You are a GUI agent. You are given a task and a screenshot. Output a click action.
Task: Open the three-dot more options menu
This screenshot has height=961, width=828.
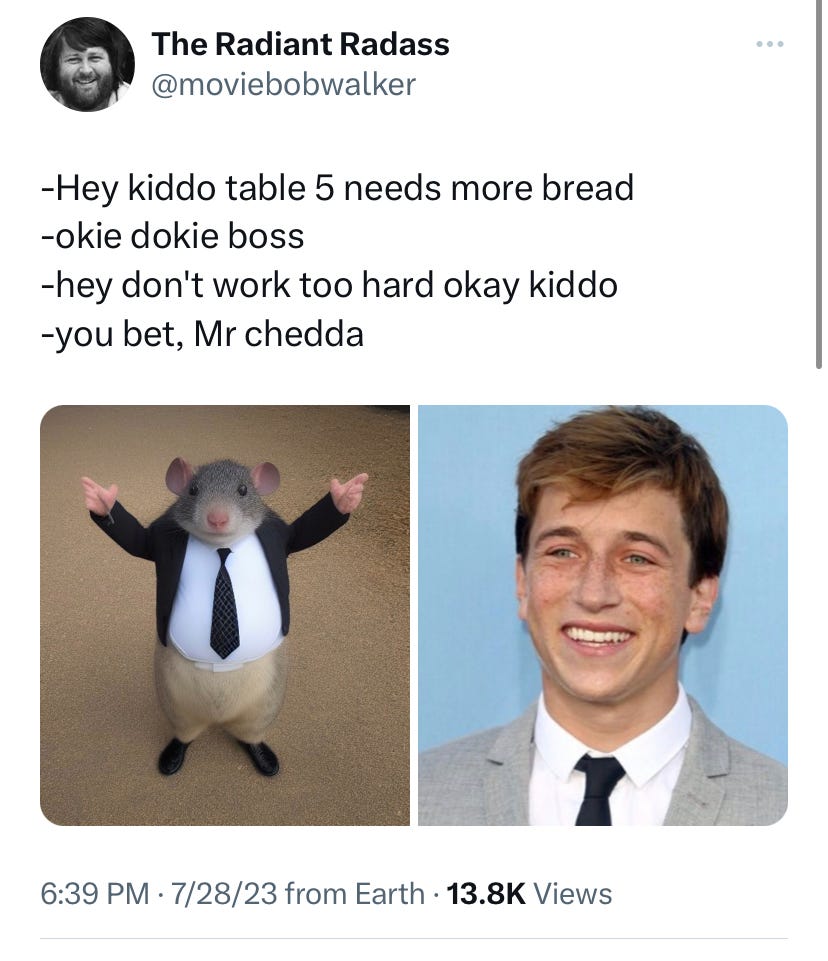point(770,44)
